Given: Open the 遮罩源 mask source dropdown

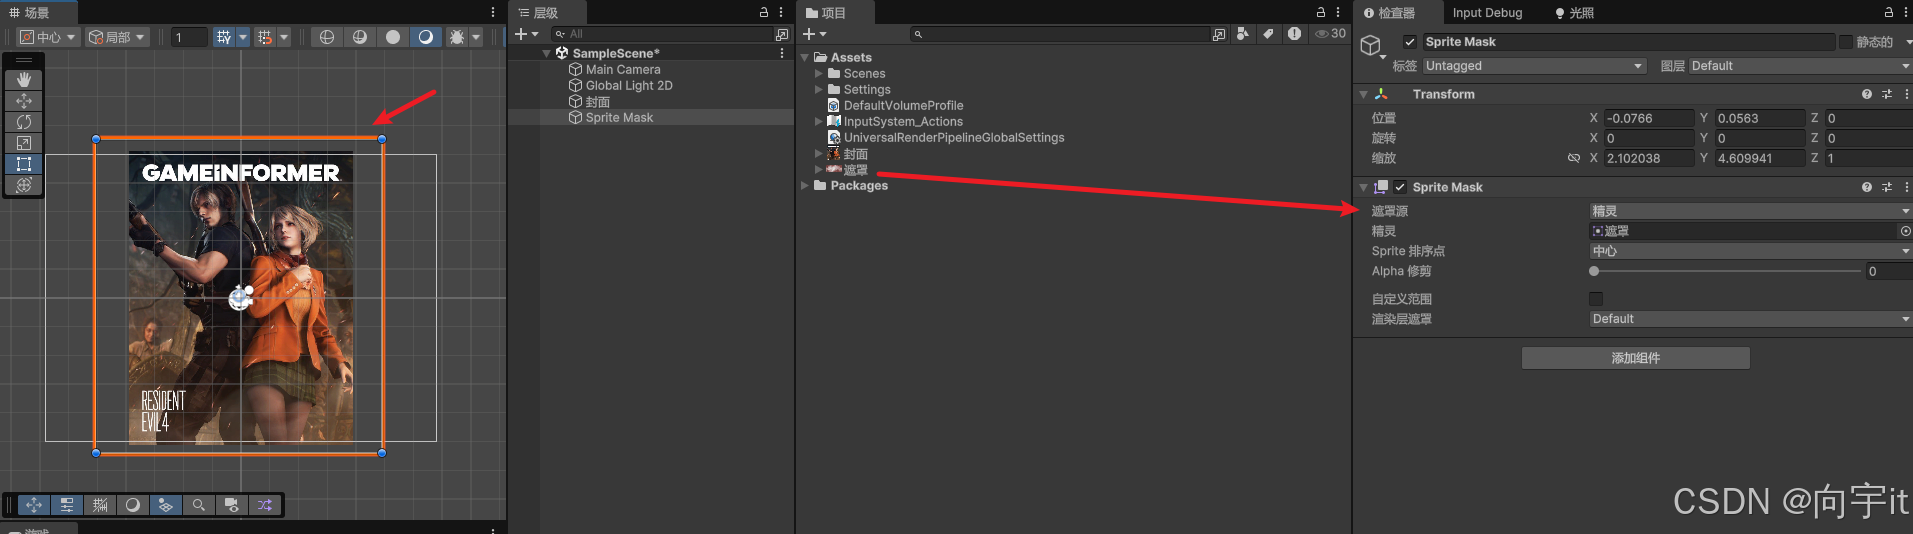Looking at the screenshot, I should tap(1750, 211).
